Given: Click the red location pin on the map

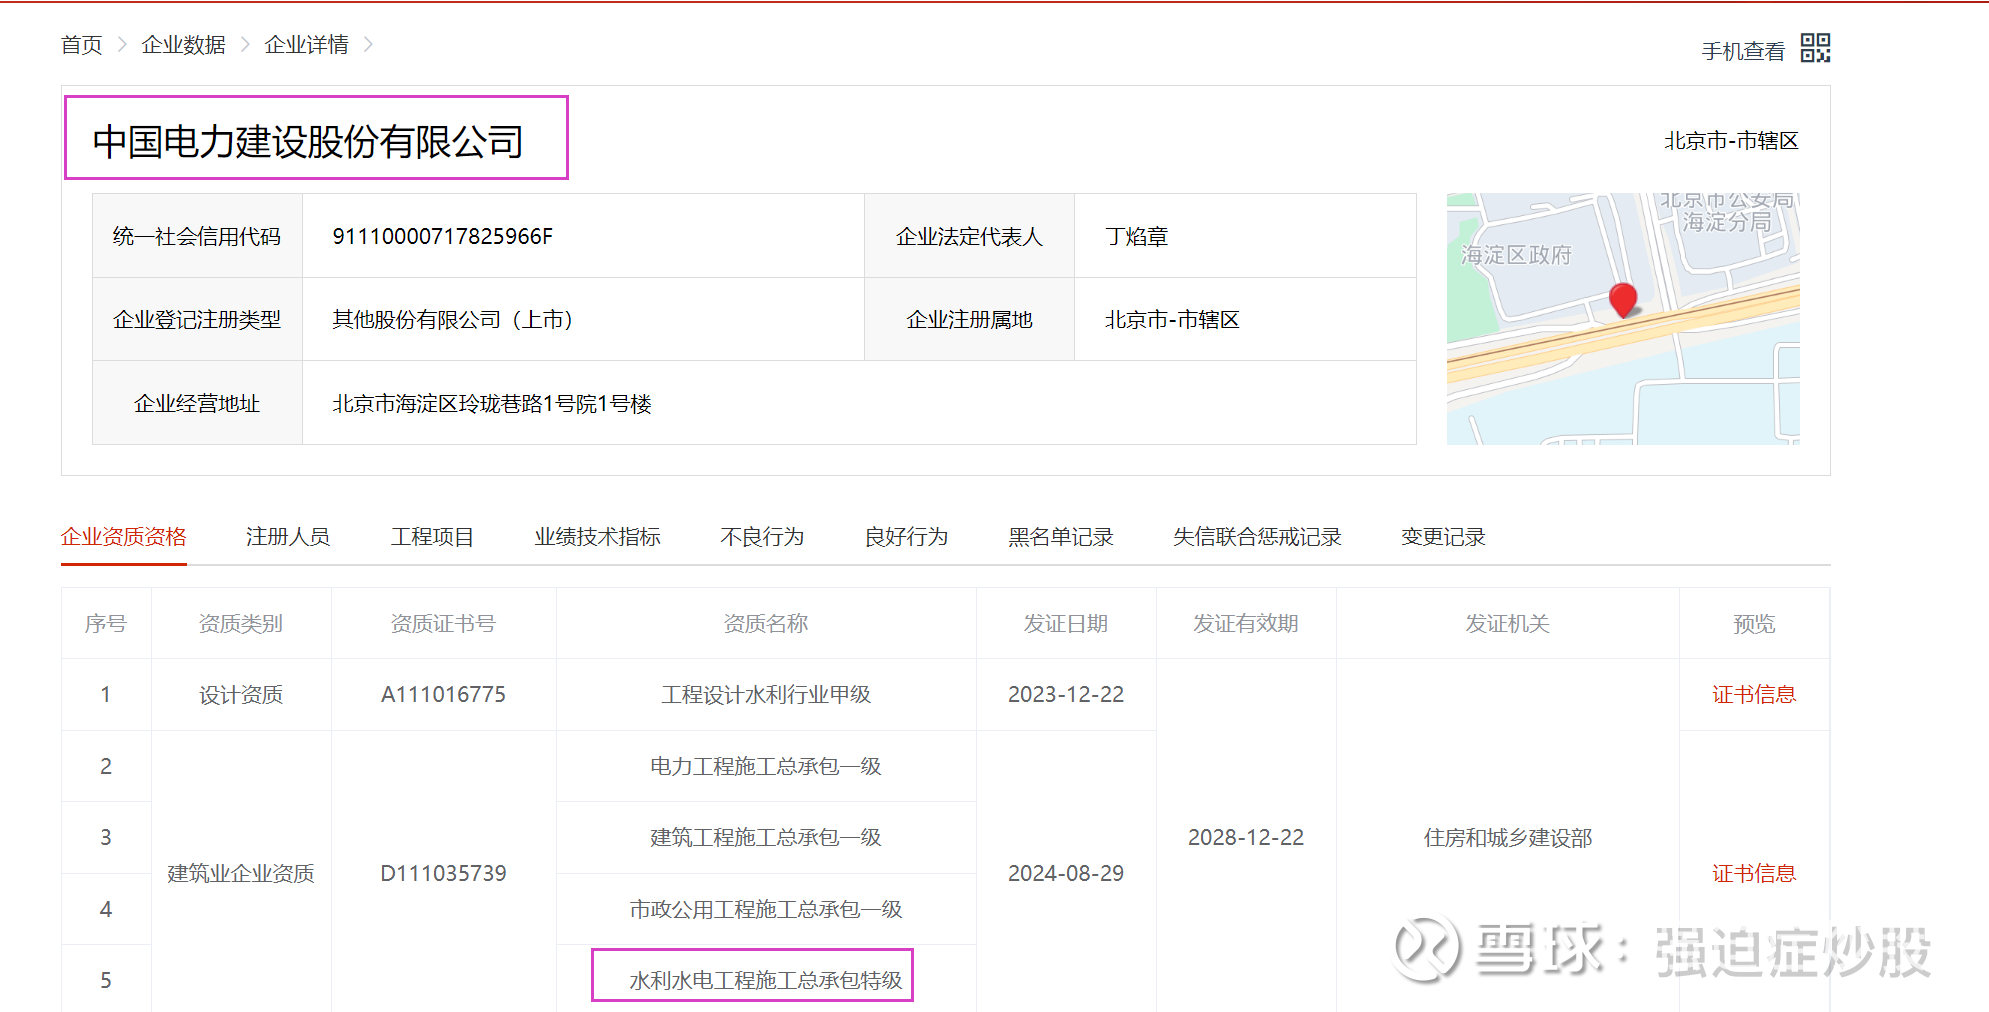Looking at the screenshot, I should [x=1623, y=300].
